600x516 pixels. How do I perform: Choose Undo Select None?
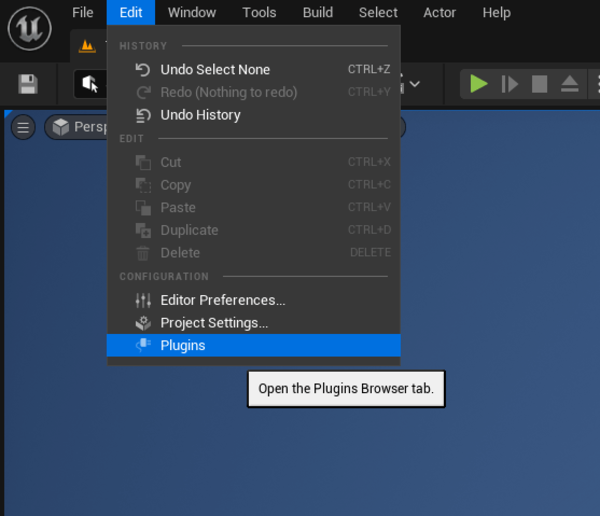coord(254,70)
